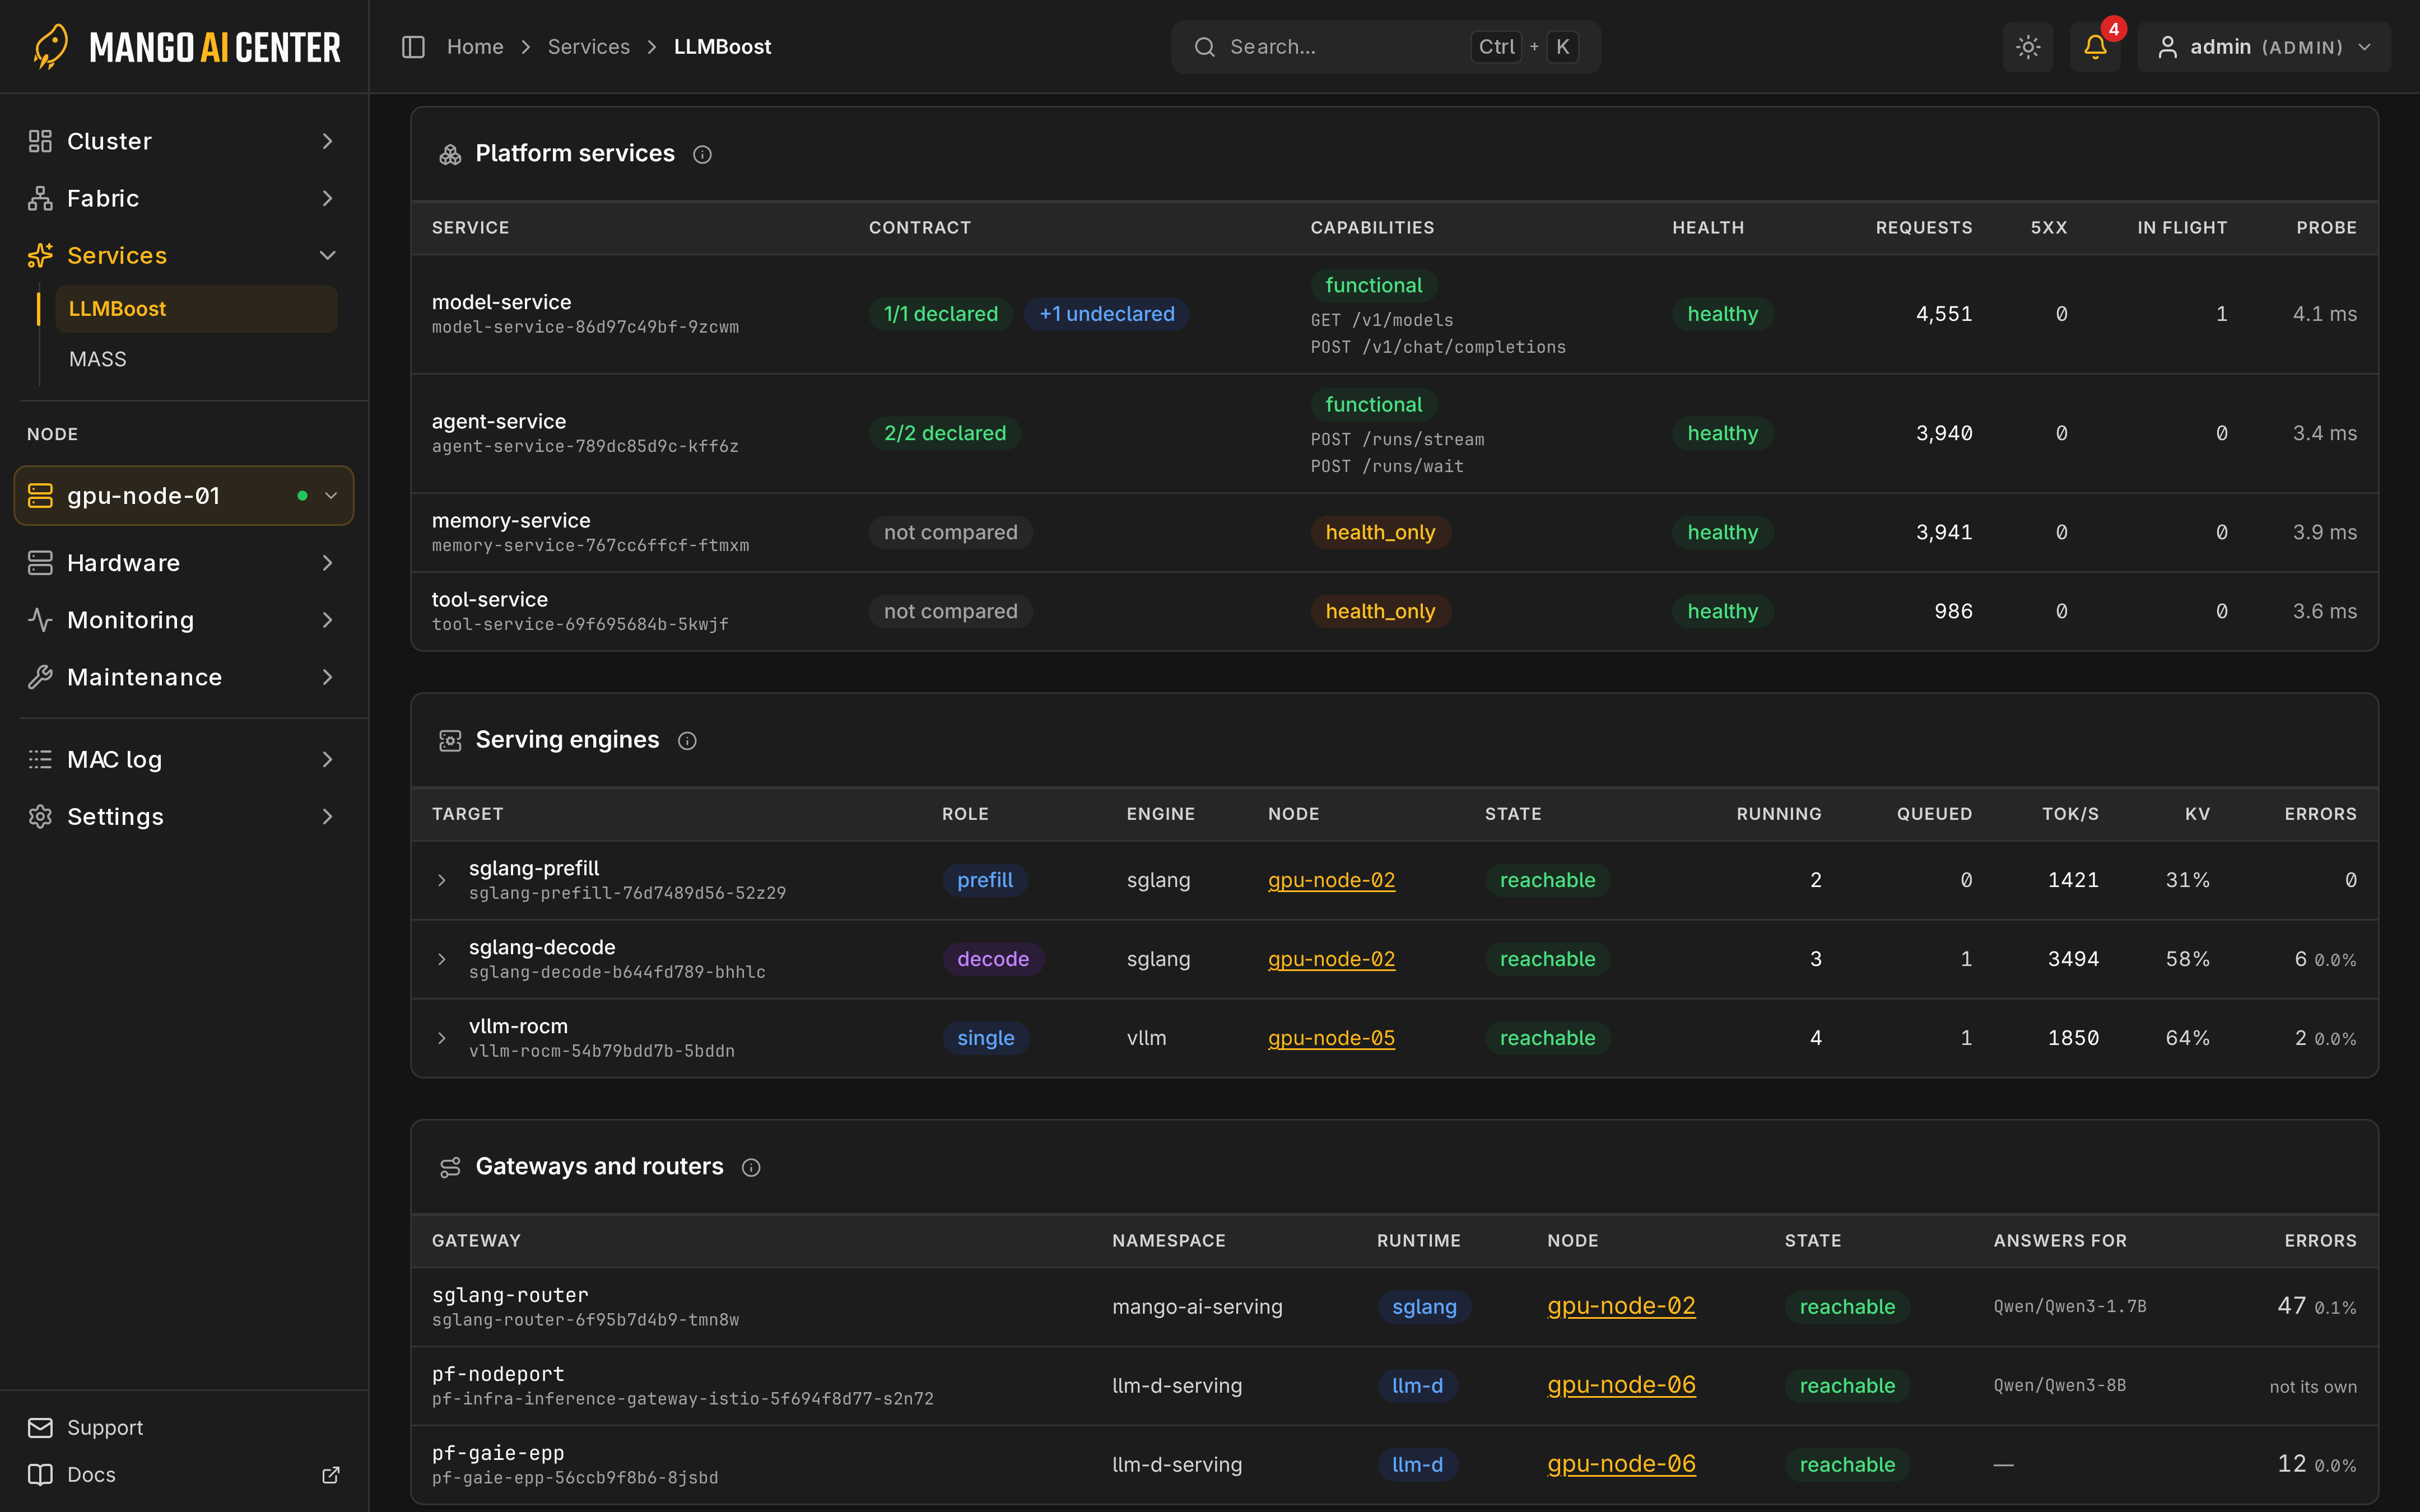Click the 2/2 declared badge

pos(944,433)
